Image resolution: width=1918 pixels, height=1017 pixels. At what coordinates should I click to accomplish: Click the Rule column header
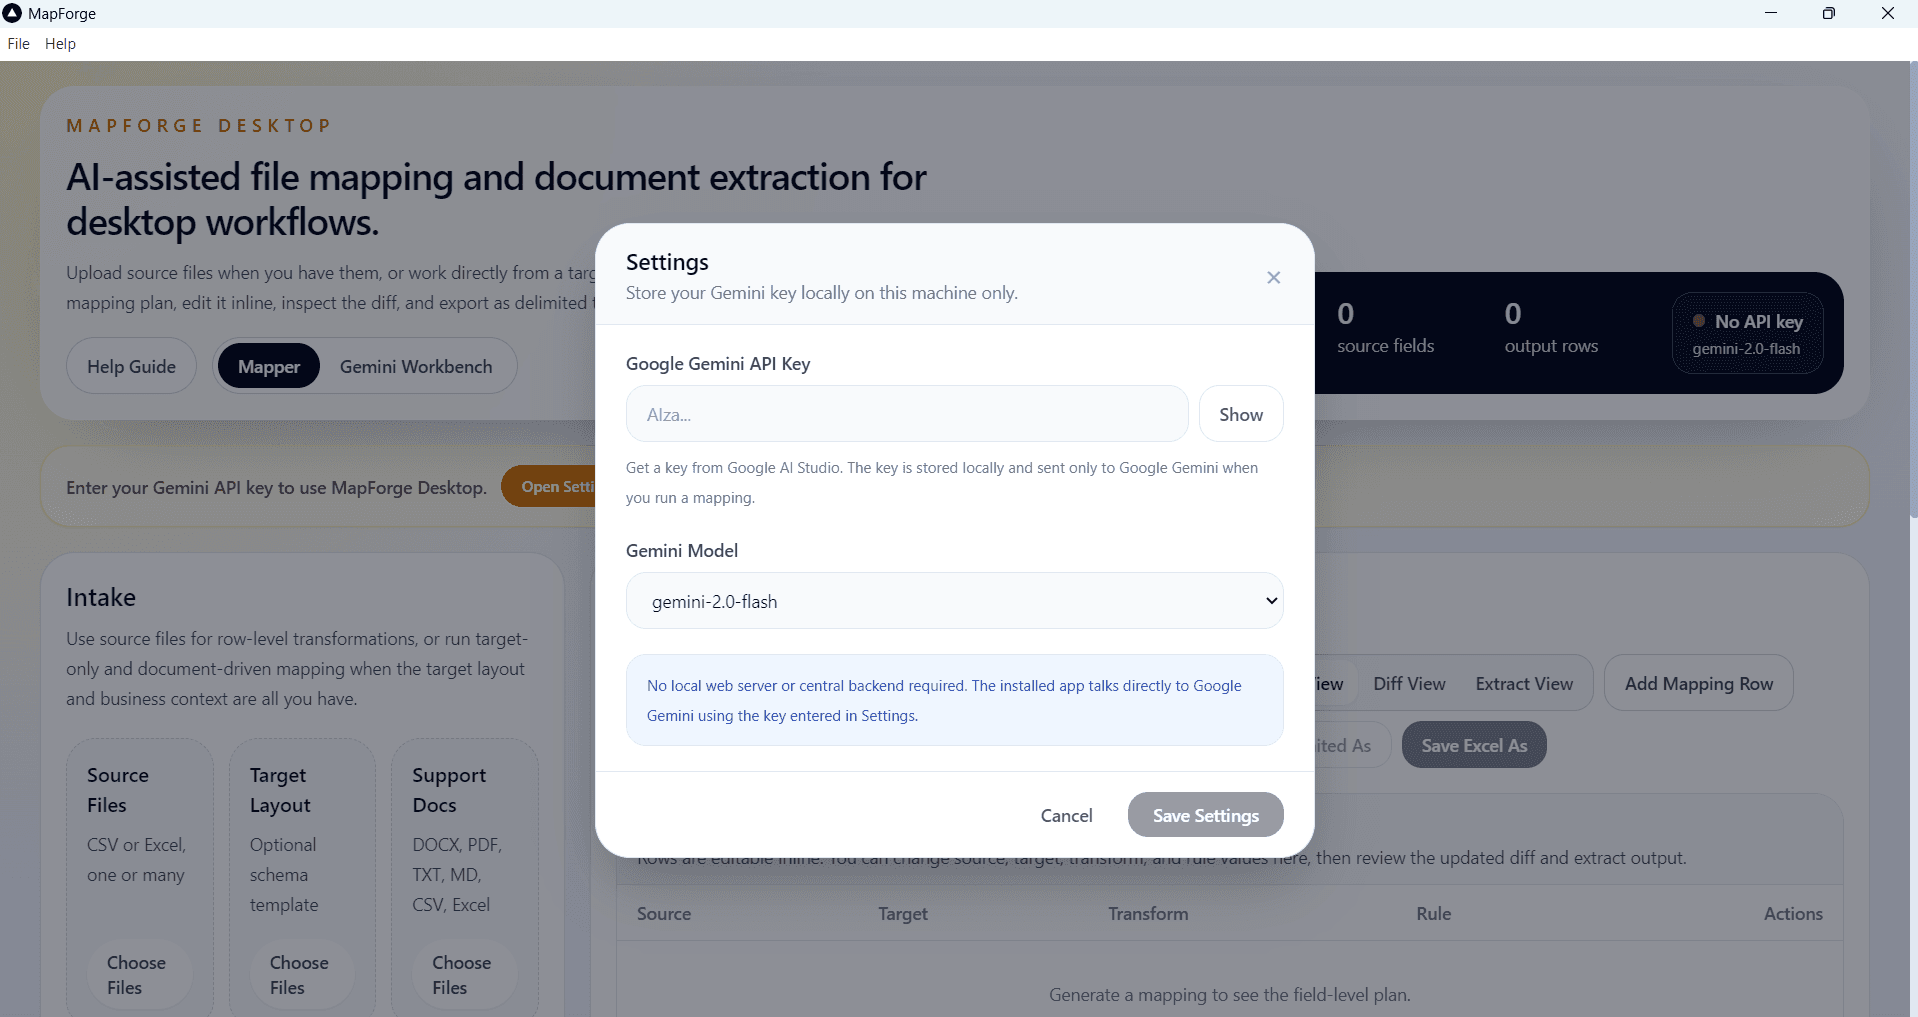point(1433,913)
